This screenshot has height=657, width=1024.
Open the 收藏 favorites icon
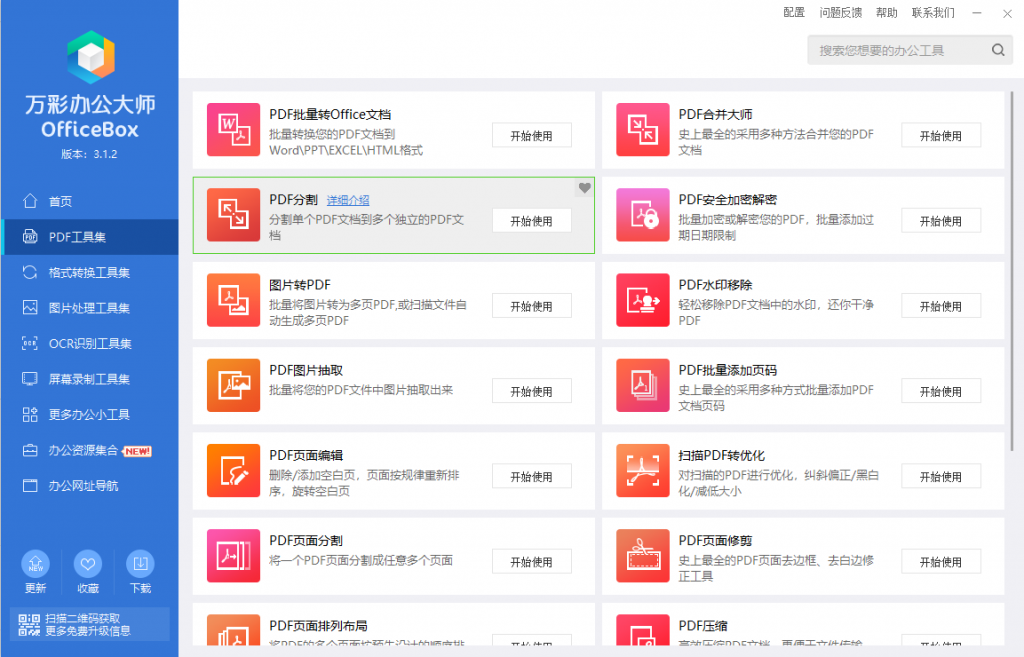87,563
